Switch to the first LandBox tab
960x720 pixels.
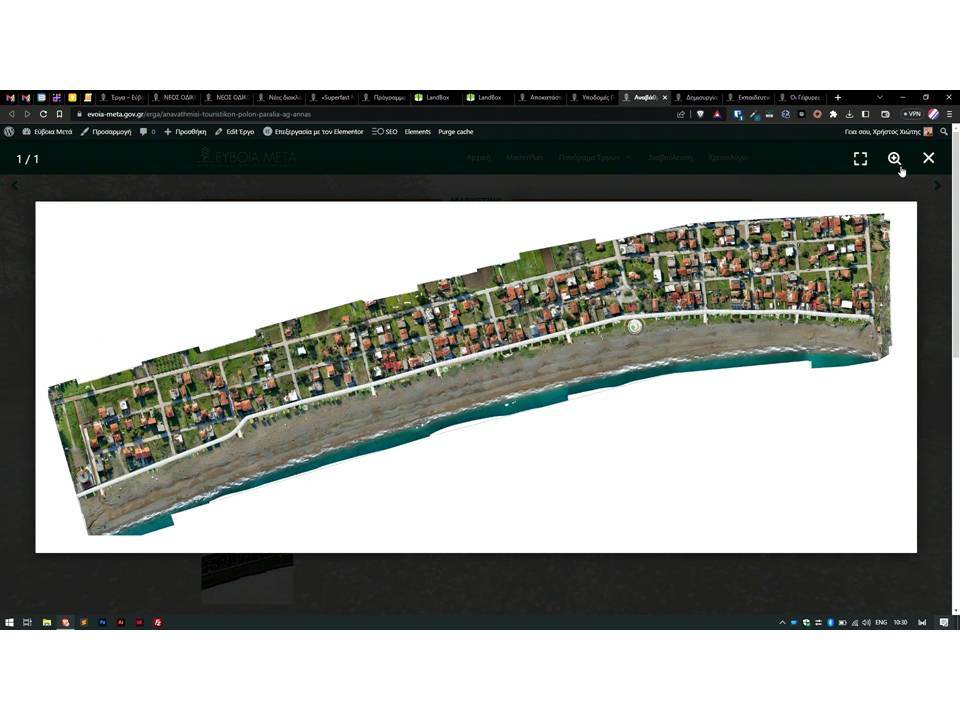coord(436,97)
